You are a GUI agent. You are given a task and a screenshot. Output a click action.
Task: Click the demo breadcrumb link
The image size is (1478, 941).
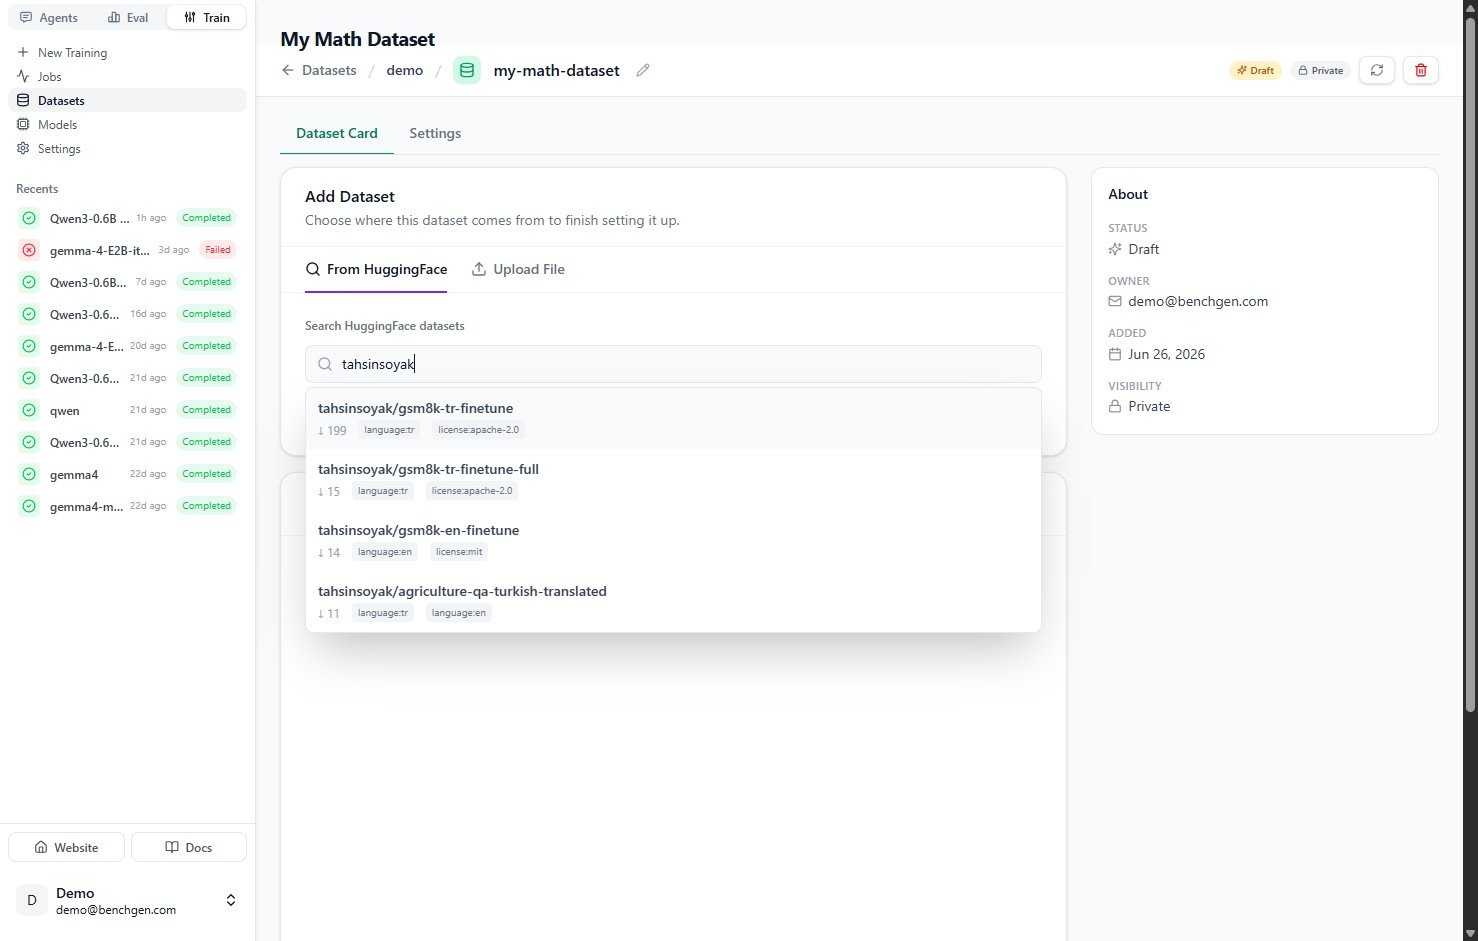[405, 70]
